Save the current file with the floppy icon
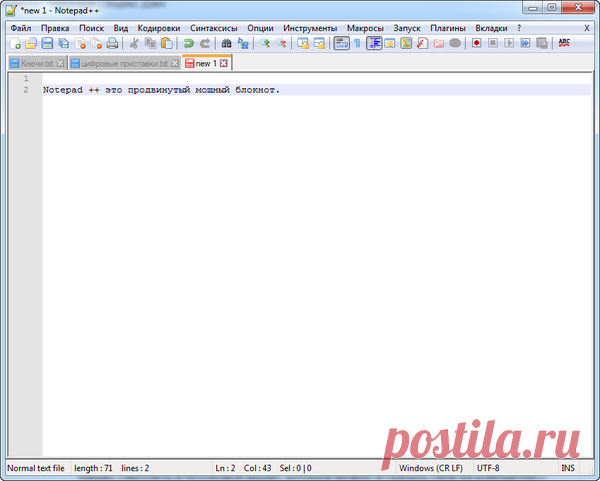 tap(47, 43)
